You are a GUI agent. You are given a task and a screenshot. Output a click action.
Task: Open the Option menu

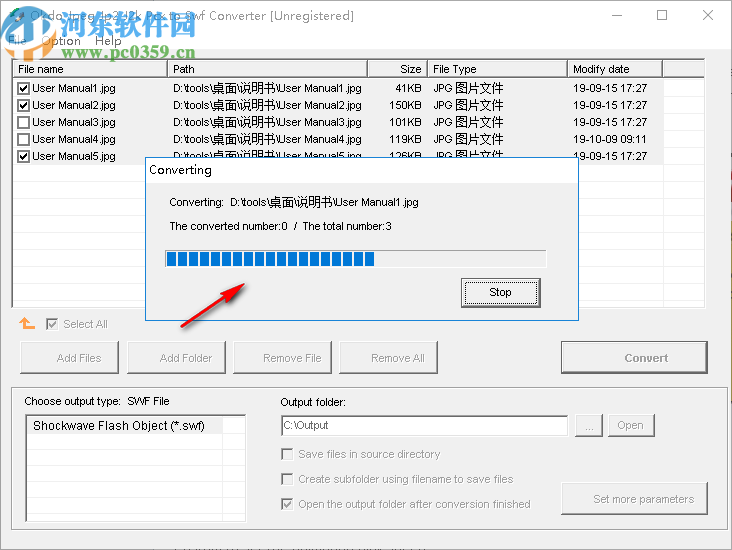(x=61, y=41)
